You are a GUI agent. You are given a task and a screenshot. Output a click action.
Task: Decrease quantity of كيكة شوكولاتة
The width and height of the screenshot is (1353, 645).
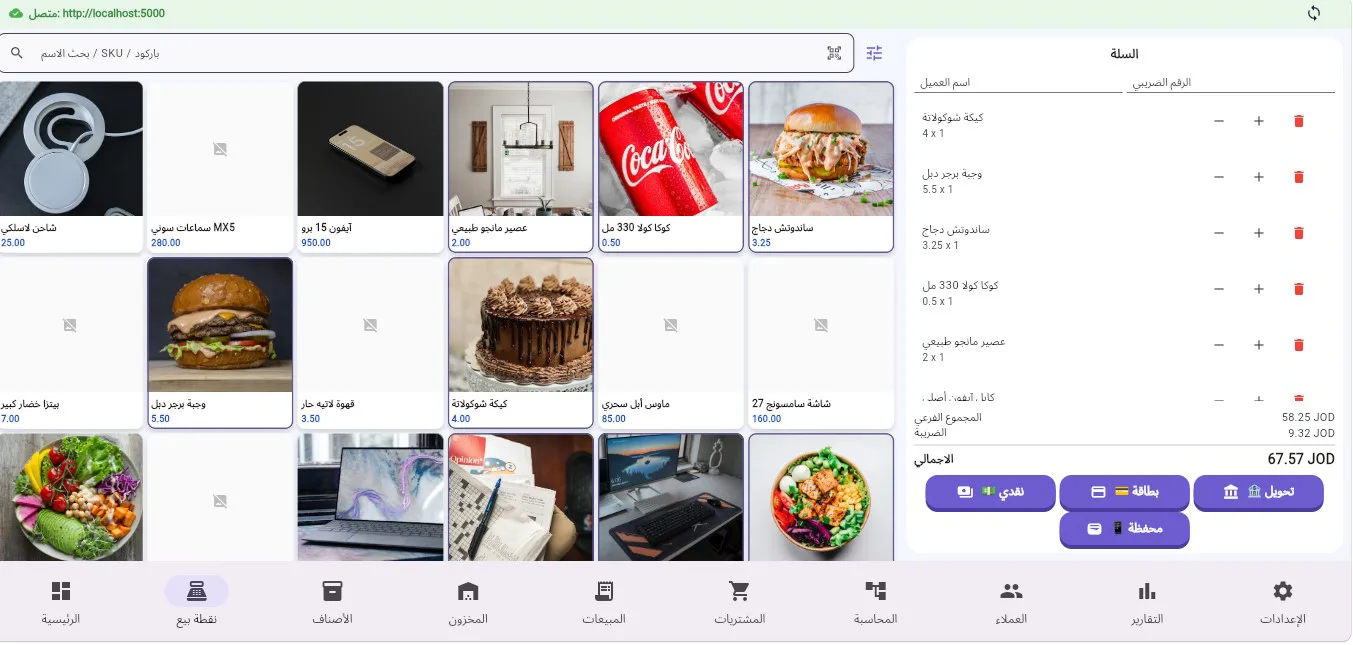tap(1219, 121)
